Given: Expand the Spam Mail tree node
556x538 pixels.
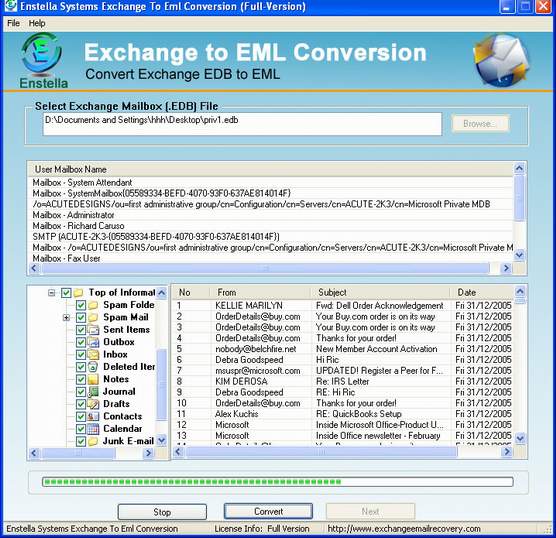Looking at the screenshot, I should point(66,317).
